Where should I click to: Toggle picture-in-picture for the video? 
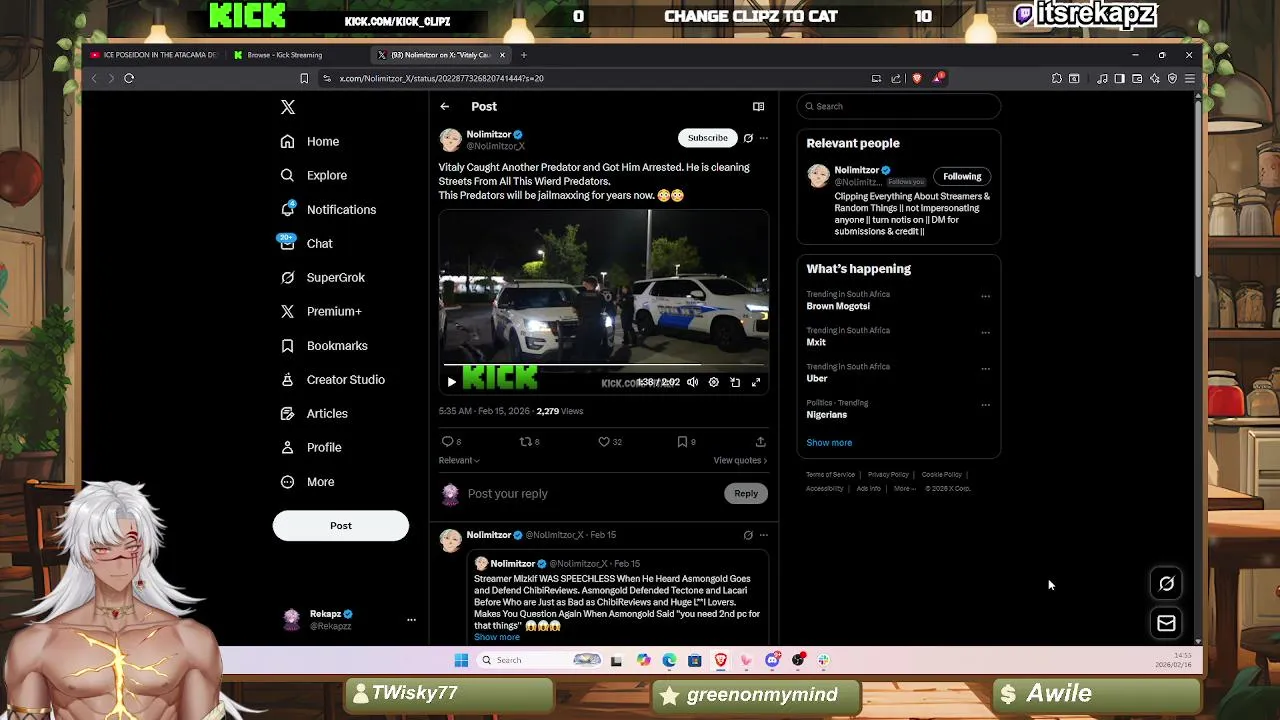point(735,382)
